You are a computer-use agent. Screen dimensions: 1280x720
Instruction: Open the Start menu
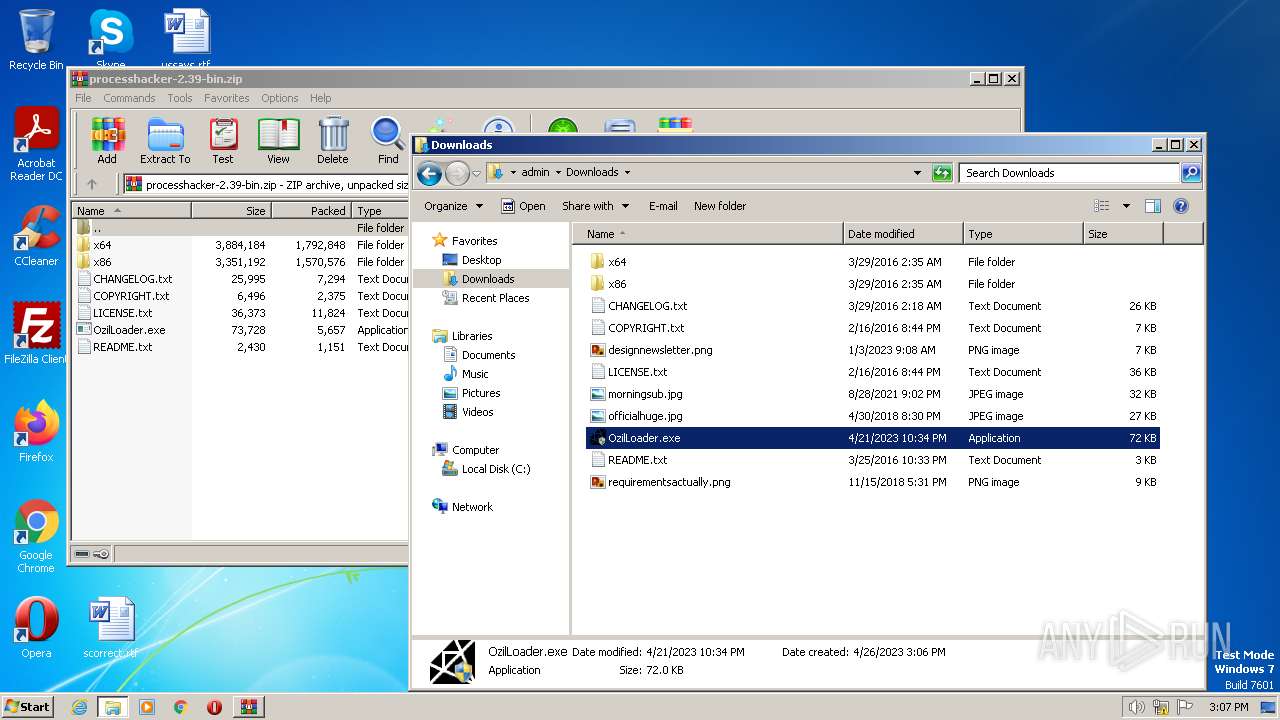point(27,707)
